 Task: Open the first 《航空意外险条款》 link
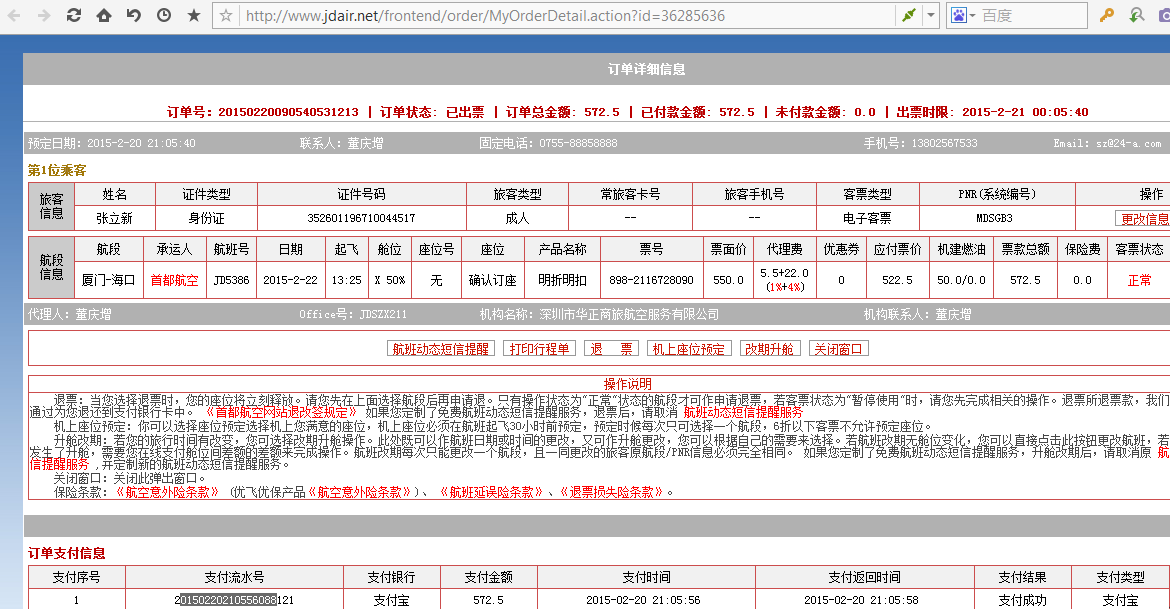[167, 492]
